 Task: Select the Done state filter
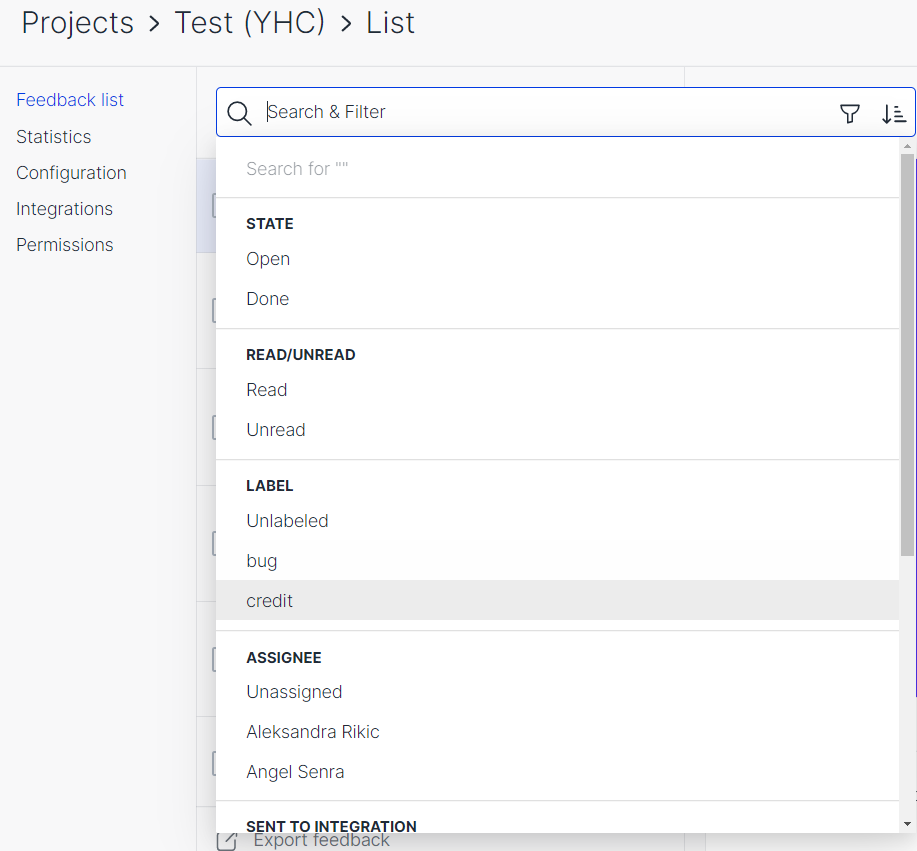coord(557,299)
